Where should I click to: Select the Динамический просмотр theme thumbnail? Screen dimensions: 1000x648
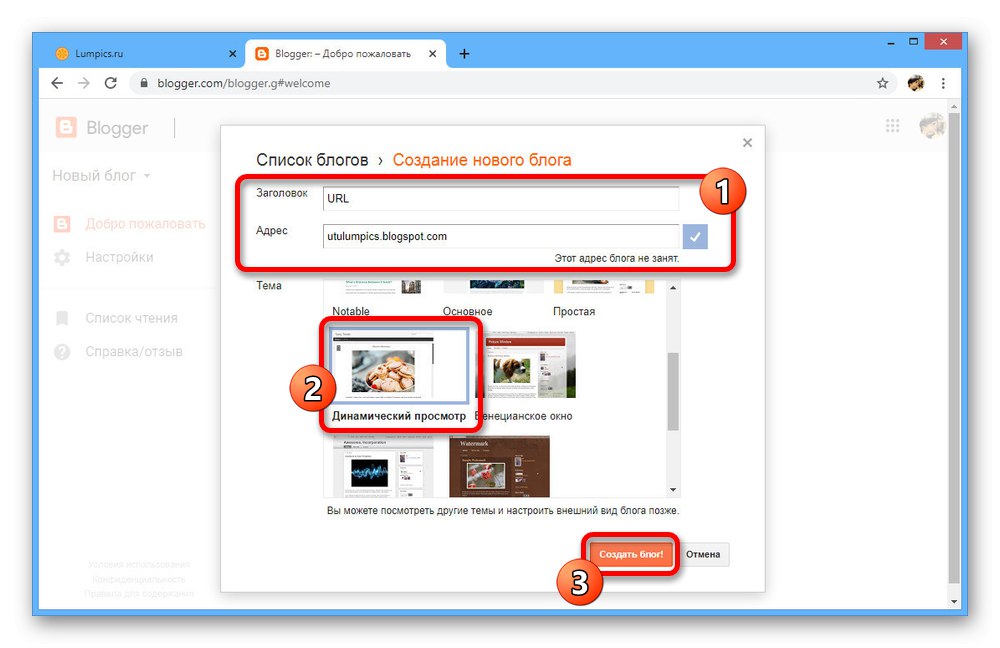(399, 365)
